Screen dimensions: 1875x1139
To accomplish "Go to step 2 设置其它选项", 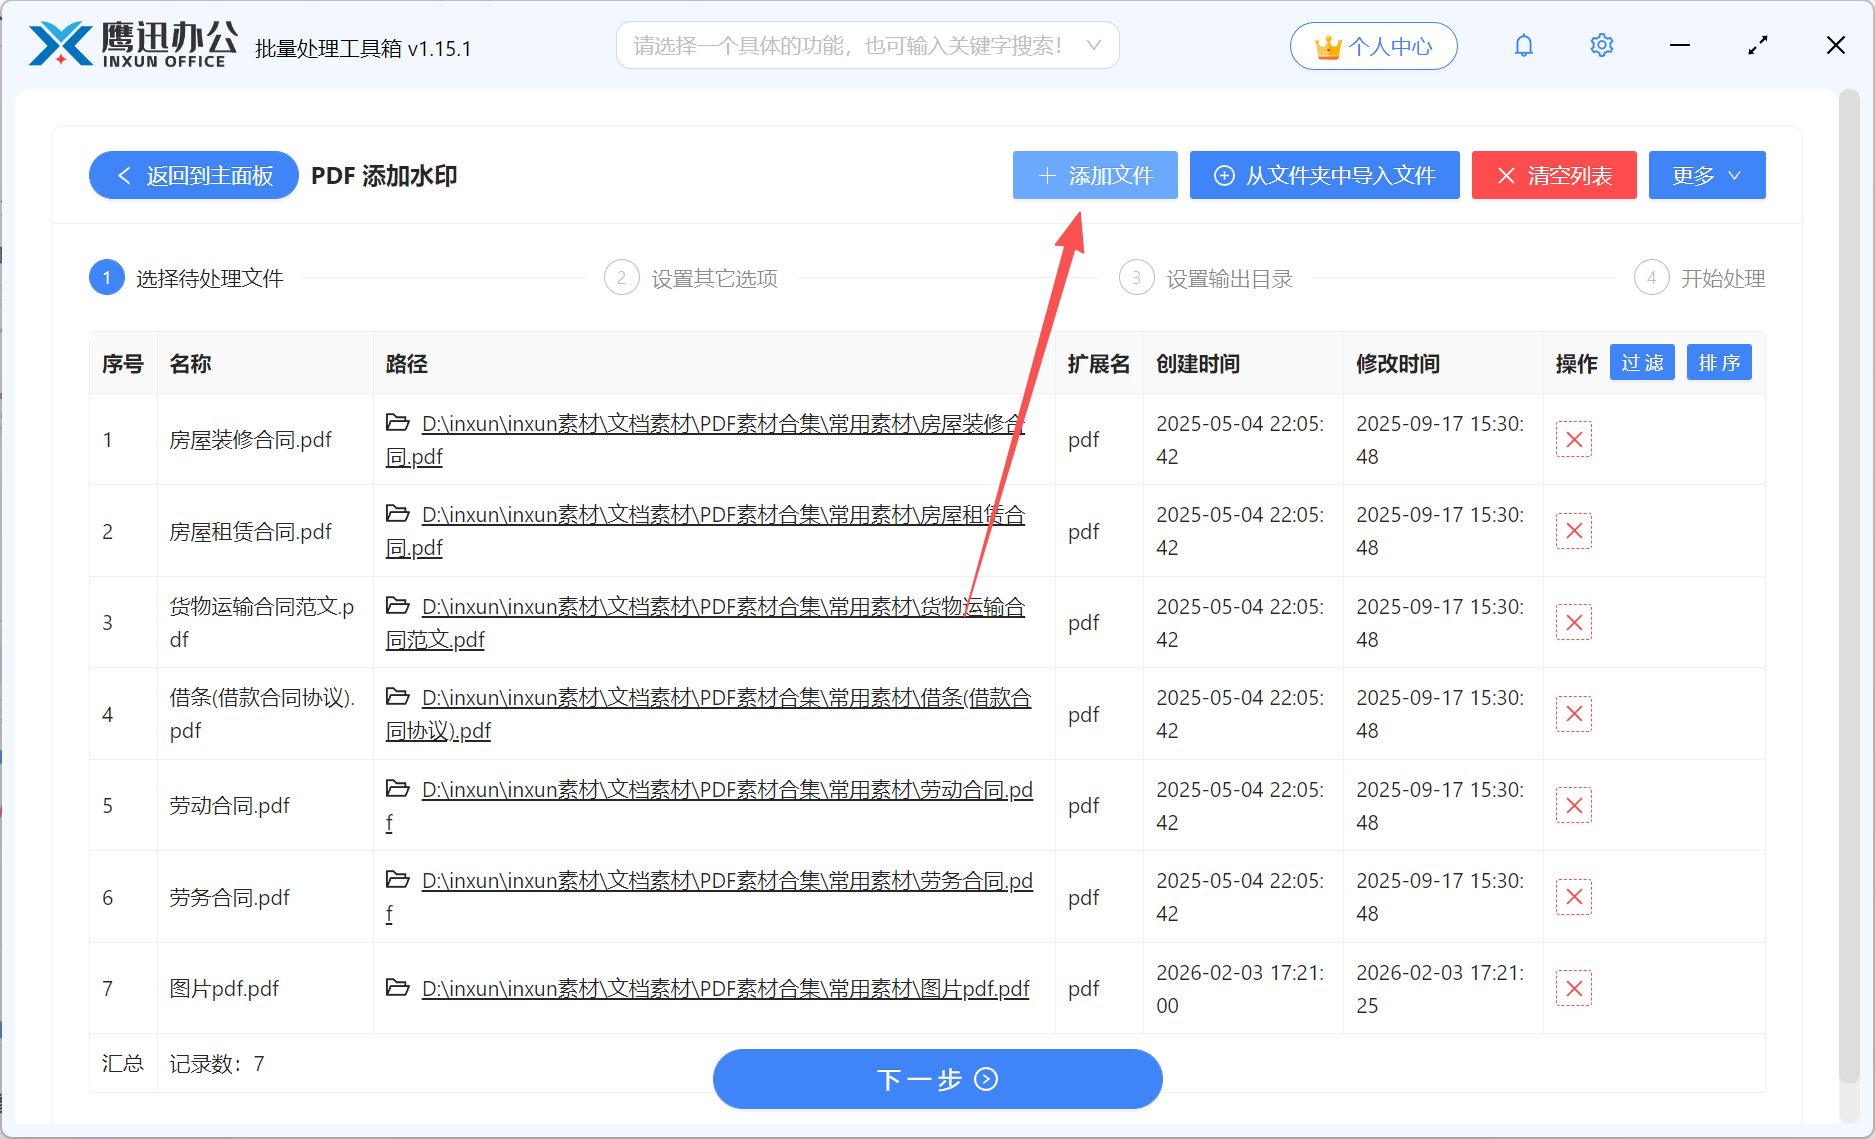I will point(691,278).
